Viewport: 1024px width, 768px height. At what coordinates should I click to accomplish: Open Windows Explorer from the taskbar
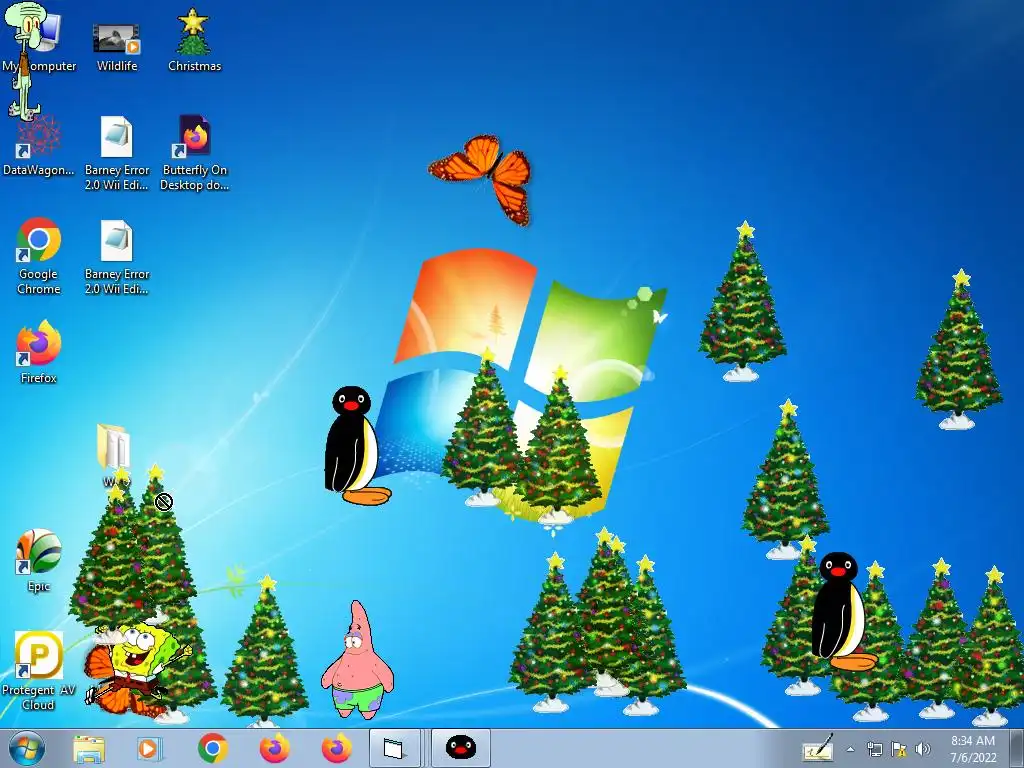[x=89, y=748]
